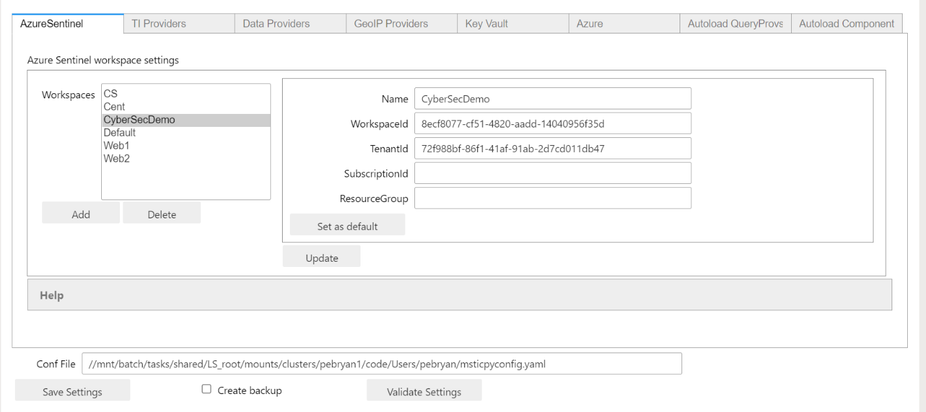Click the empty ResourceGroup field
Screen dimensions: 926x412
coord(553,198)
